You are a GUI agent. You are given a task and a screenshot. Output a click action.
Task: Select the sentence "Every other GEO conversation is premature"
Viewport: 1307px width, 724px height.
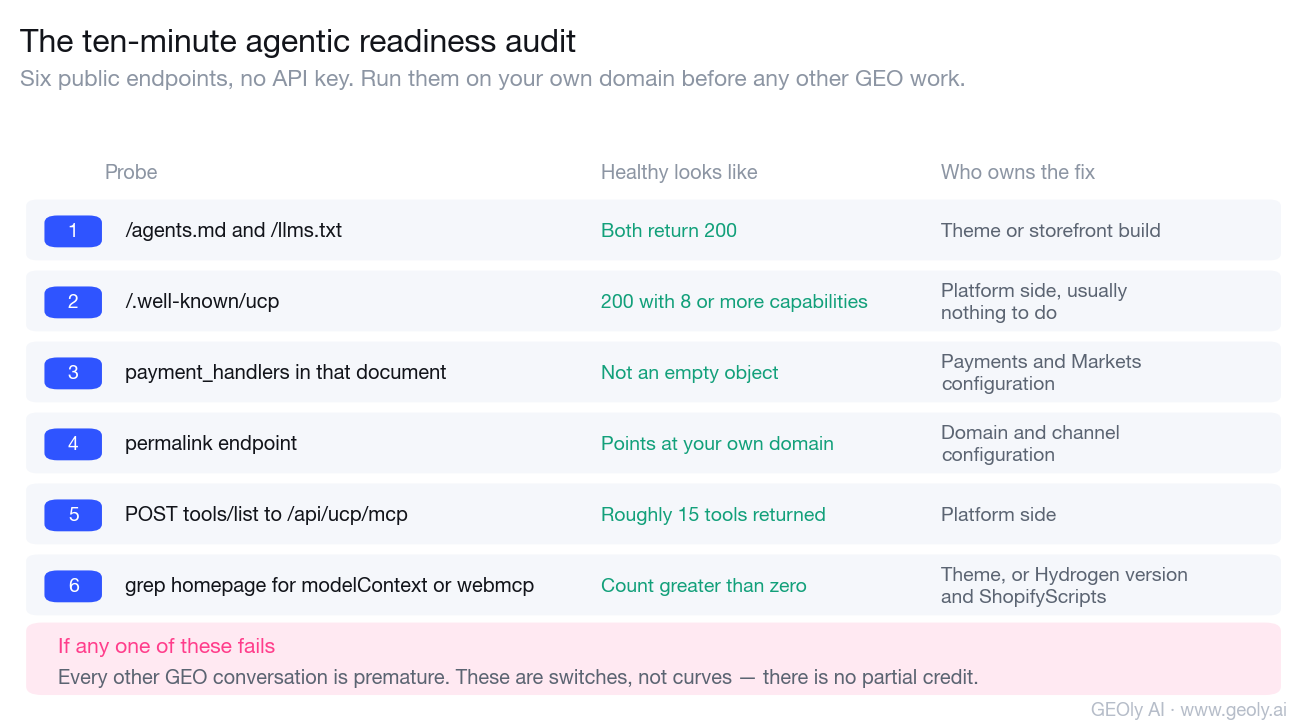tap(254, 677)
